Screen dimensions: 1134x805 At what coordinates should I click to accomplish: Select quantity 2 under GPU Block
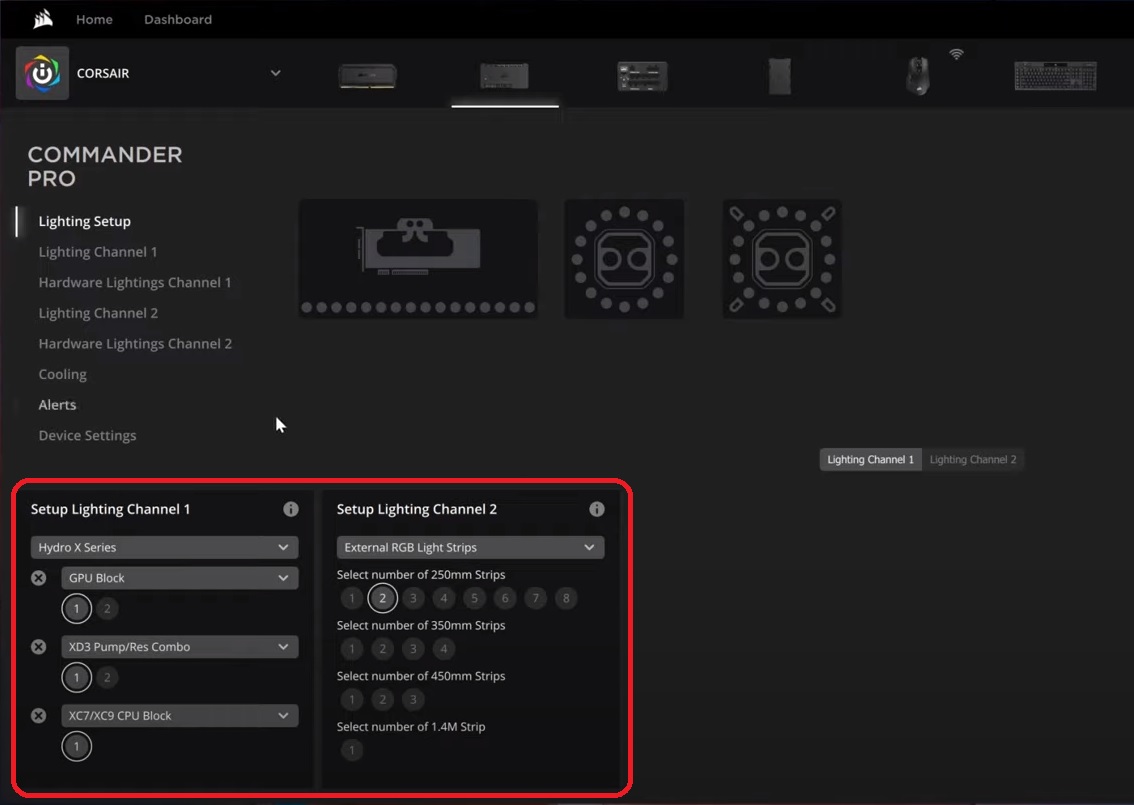pyautogui.click(x=107, y=608)
